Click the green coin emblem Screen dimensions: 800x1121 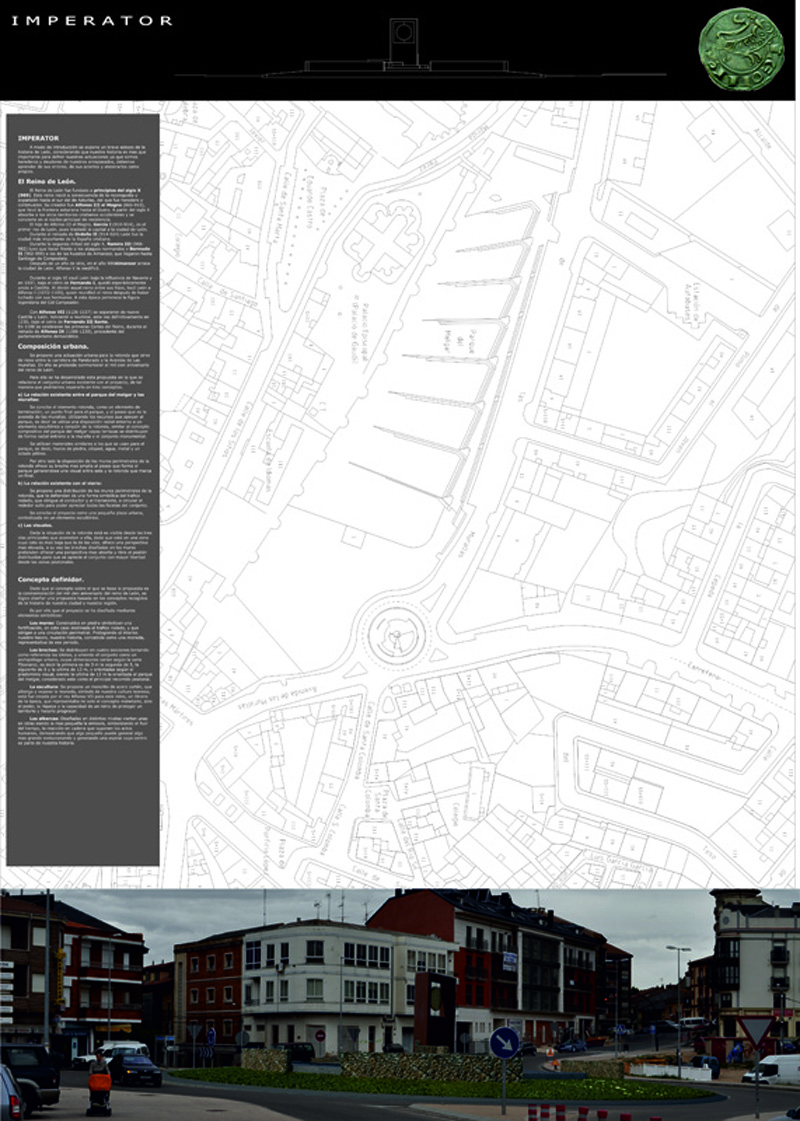(x=742, y=46)
